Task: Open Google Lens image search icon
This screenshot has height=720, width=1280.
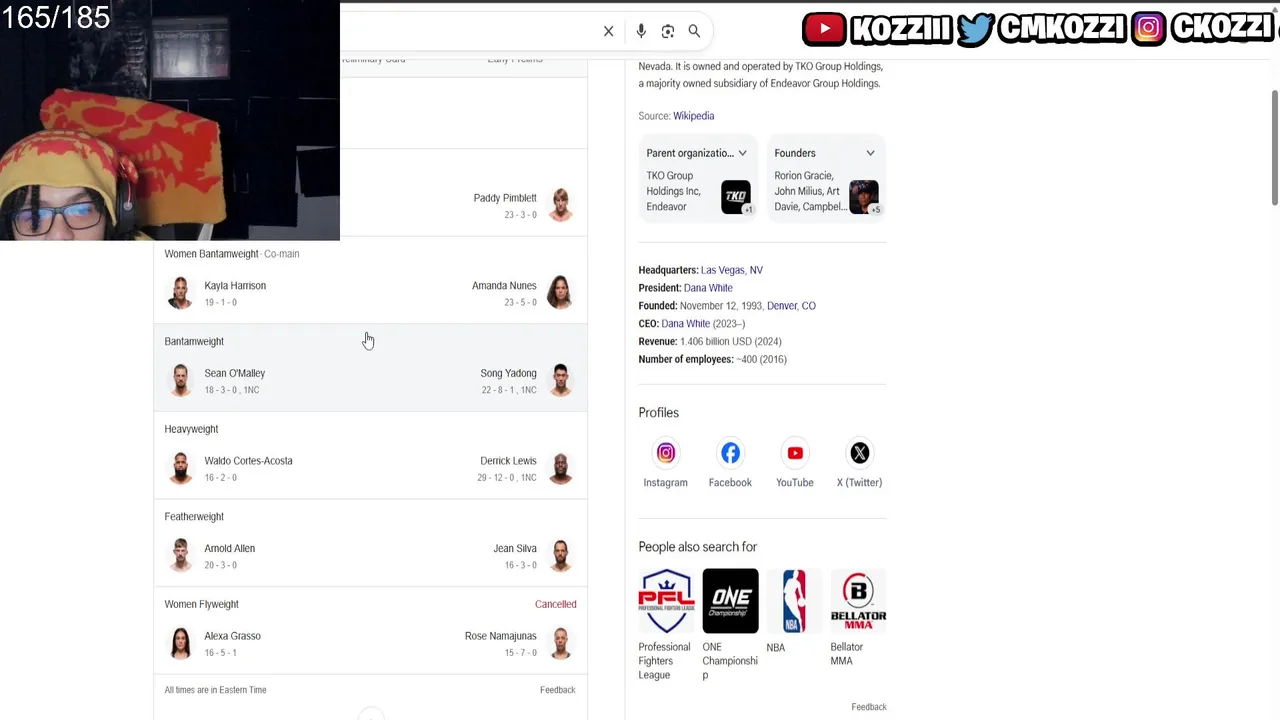Action: 668,31
